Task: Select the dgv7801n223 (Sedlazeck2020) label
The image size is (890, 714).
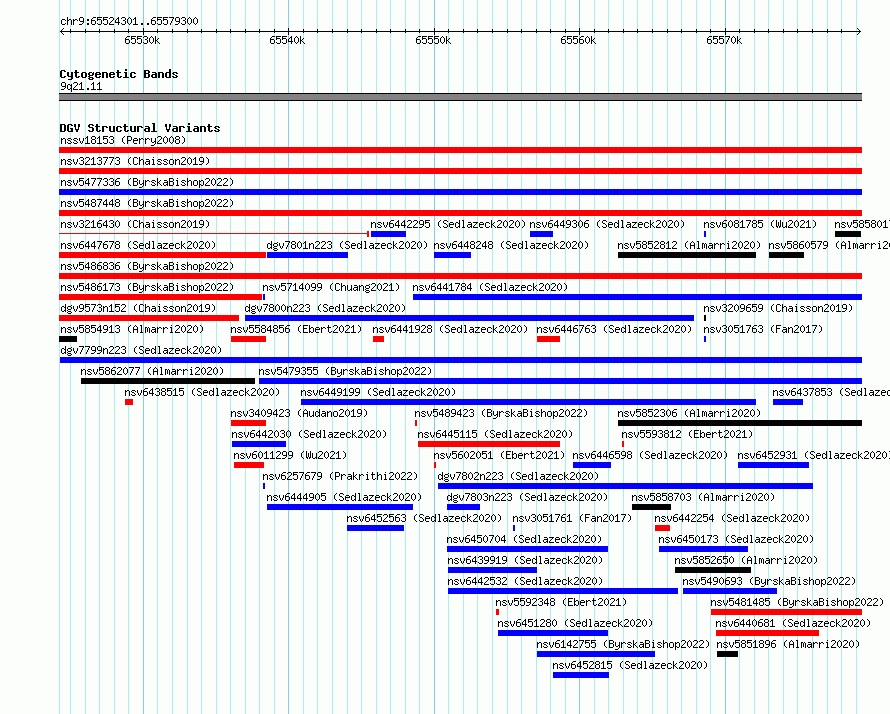Action: (347, 245)
